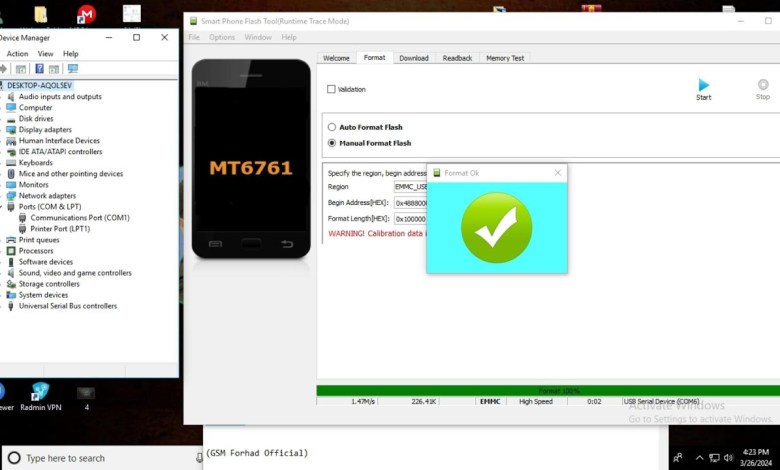Open Radmin VPN desktop shortcut
The image size is (780, 470).
(x=40, y=392)
